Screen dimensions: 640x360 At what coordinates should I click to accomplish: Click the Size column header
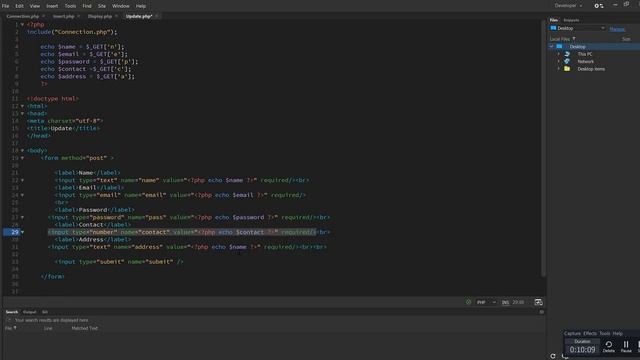[626, 39]
